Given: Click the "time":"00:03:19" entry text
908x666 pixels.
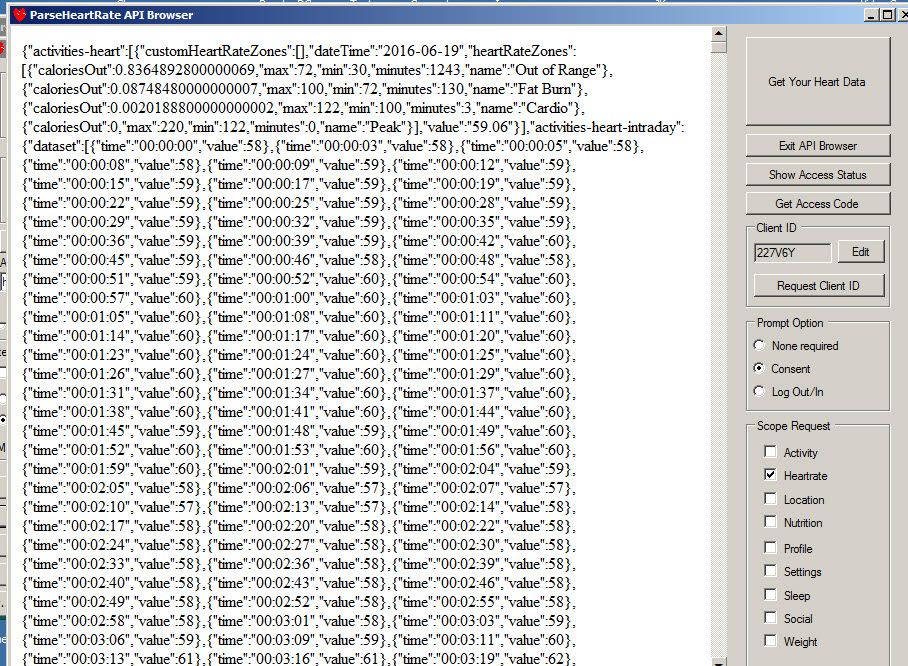Looking at the screenshot, I should (x=483, y=658).
